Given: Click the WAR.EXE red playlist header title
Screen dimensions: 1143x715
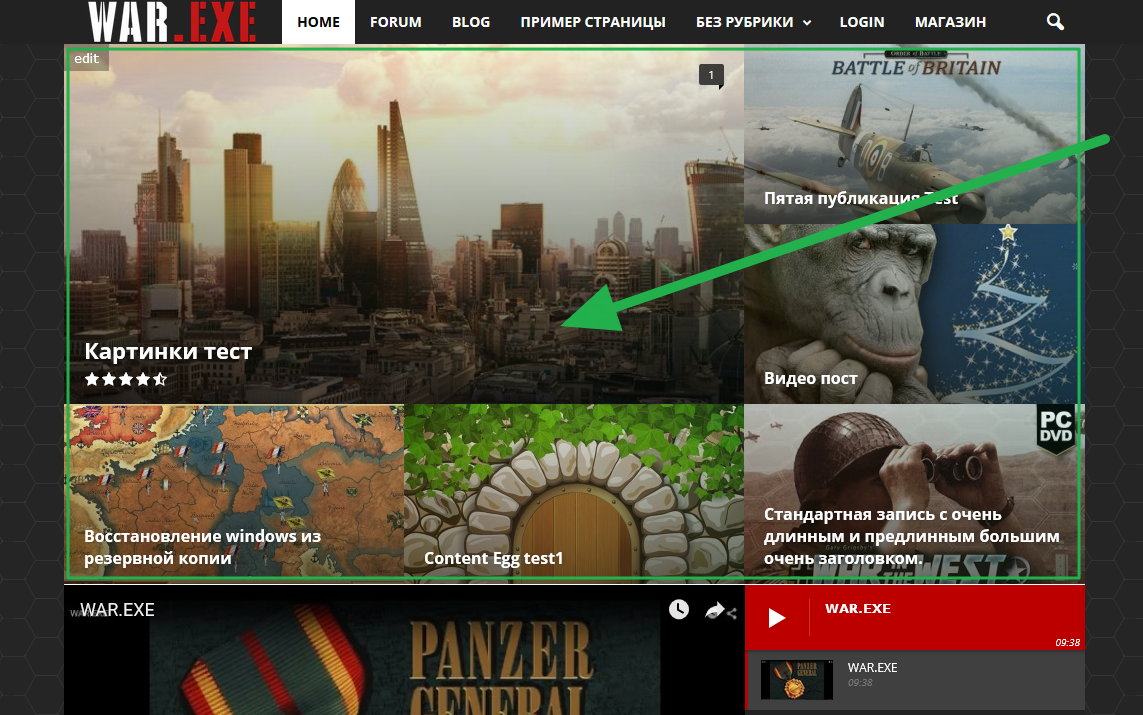Looking at the screenshot, I should (x=857, y=609).
